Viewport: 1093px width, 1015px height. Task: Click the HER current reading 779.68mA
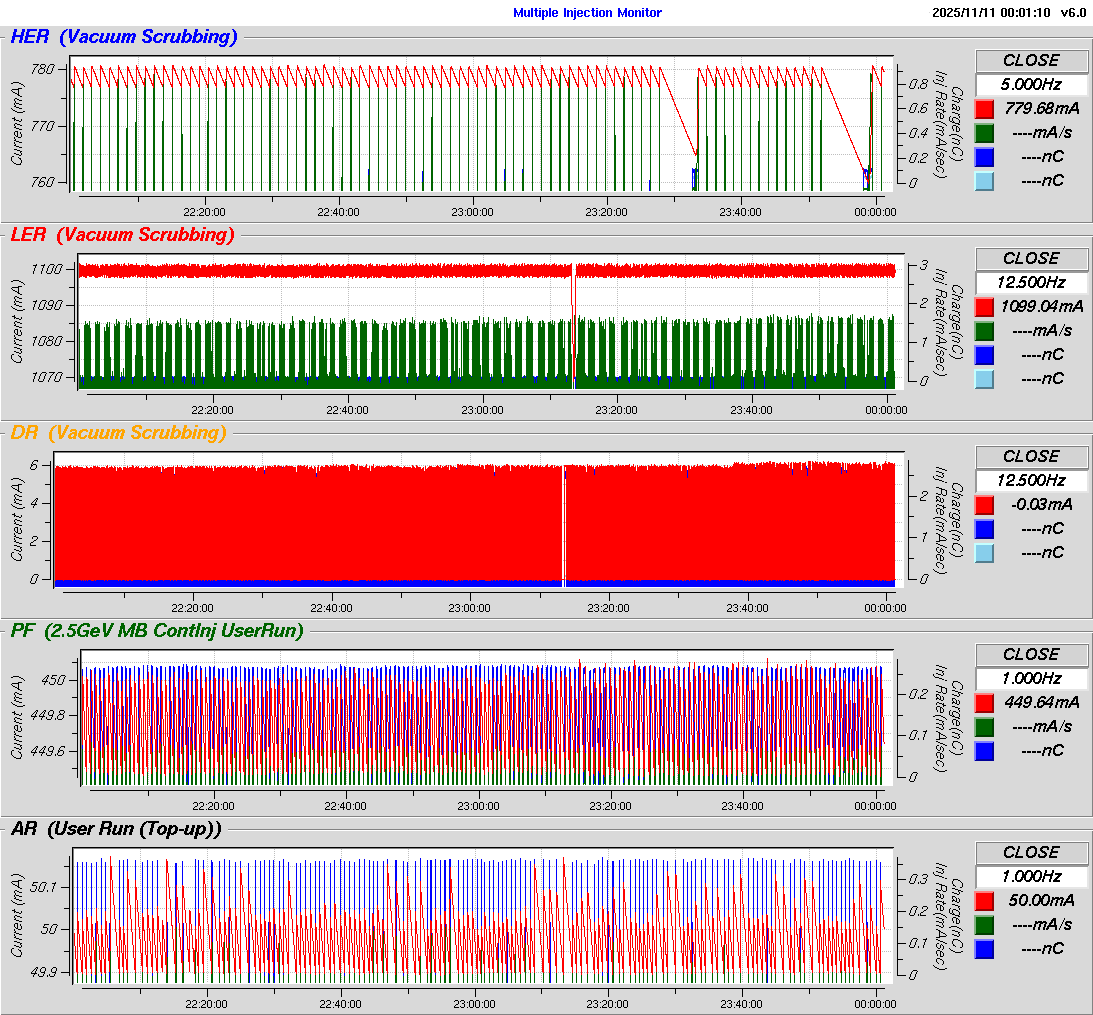pyautogui.click(x=1042, y=109)
